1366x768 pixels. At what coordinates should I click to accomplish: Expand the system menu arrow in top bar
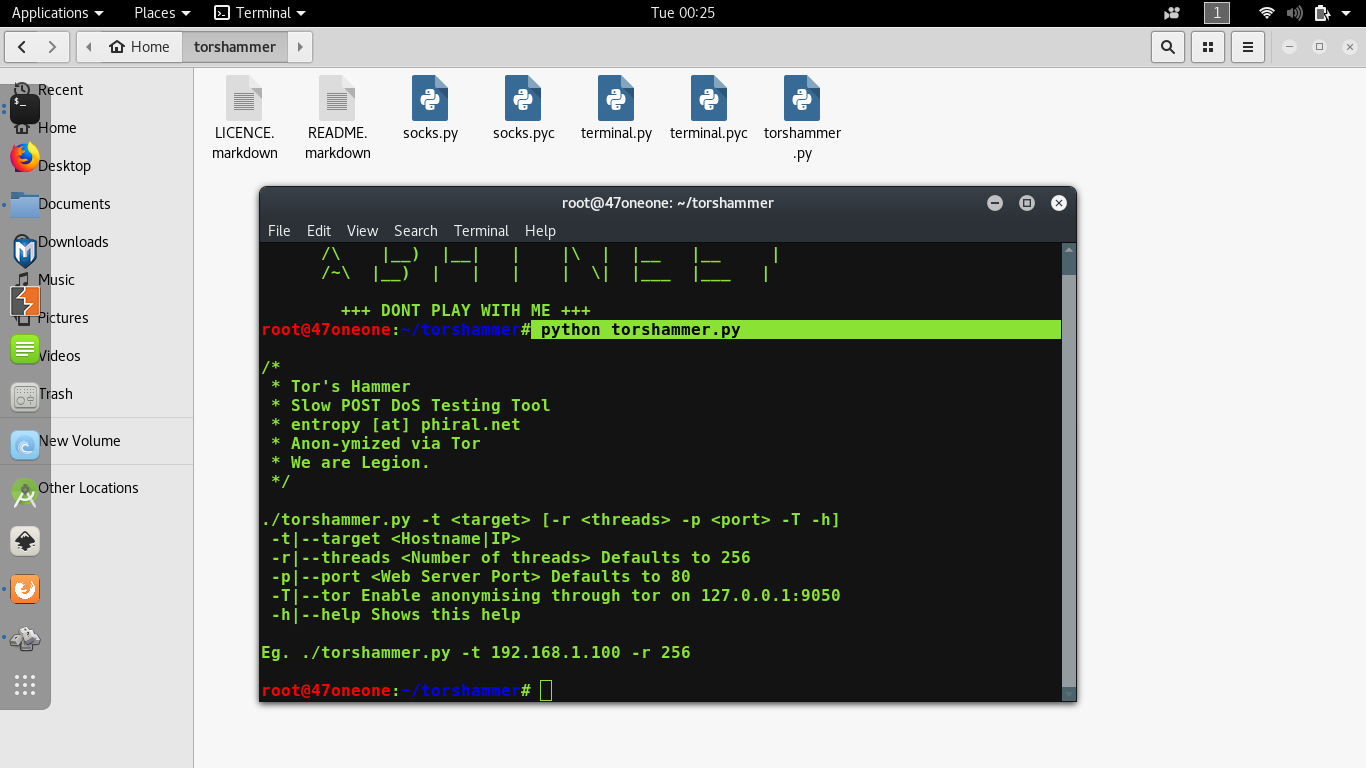click(1347, 13)
